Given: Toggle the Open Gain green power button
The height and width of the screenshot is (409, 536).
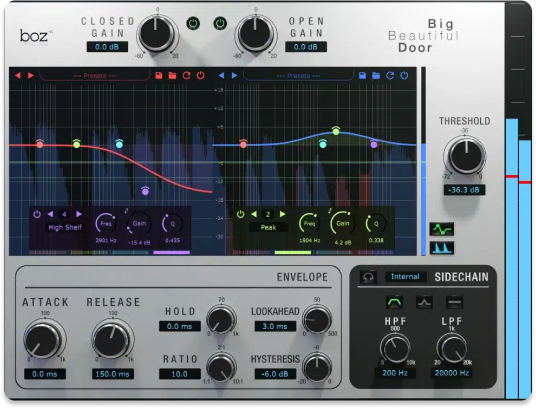Looking at the screenshot, I should 220,24.
